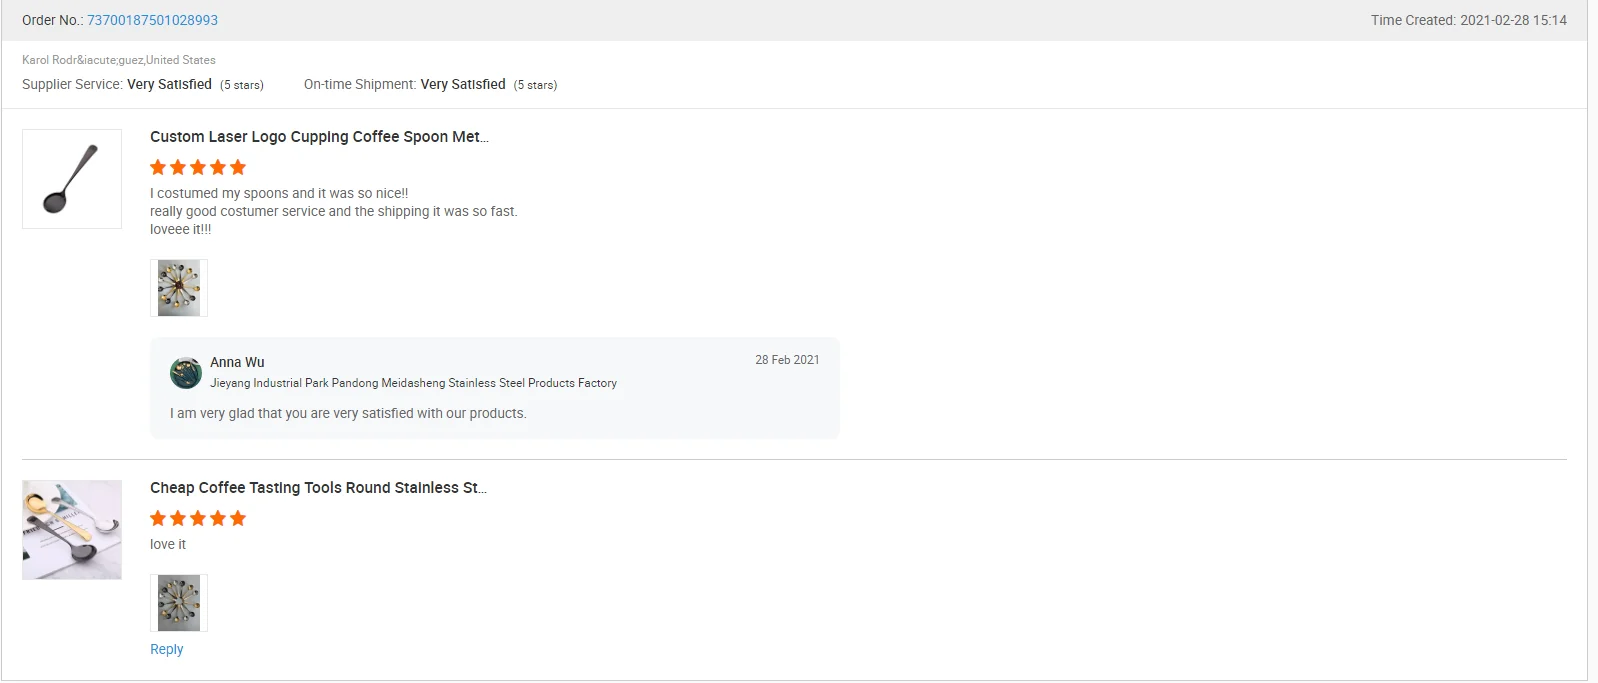Click the black cupping spoon product thumbnail
This screenshot has width=1598, height=683.
coord(72,179)
